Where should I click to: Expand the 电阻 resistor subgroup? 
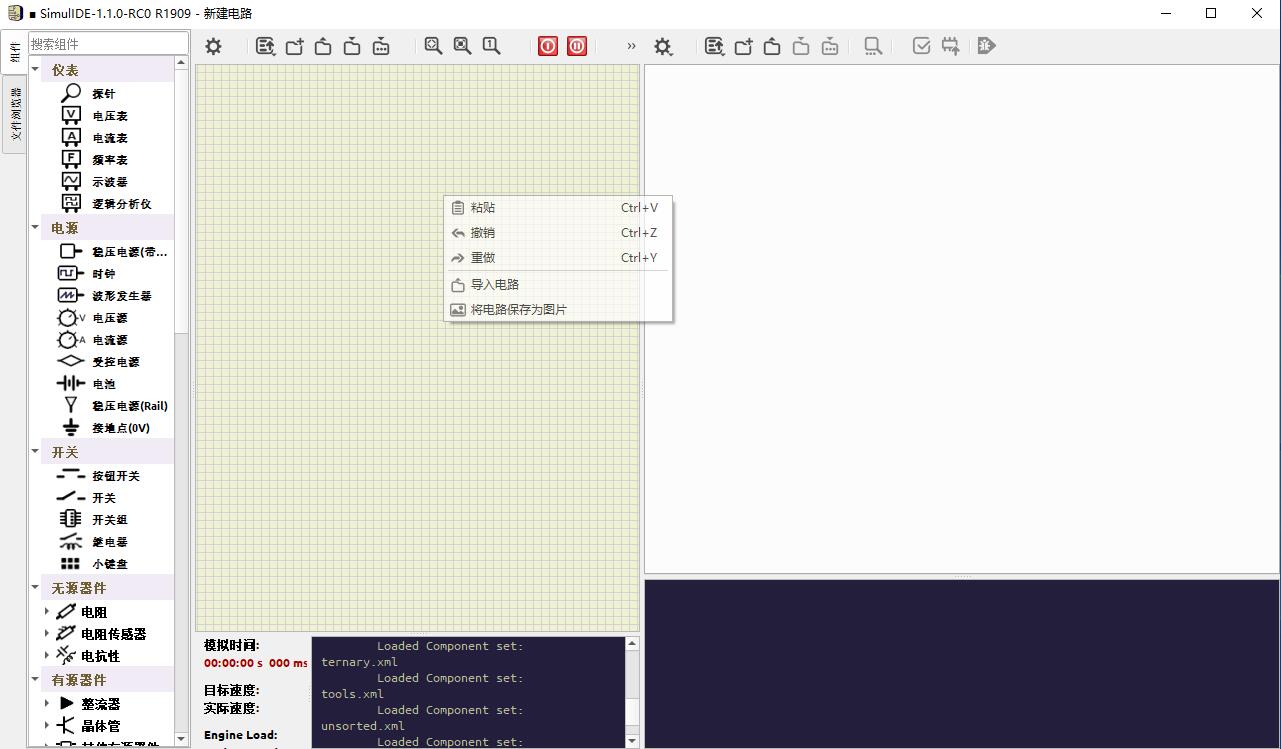pyautogui.click(x=47, y=611)
